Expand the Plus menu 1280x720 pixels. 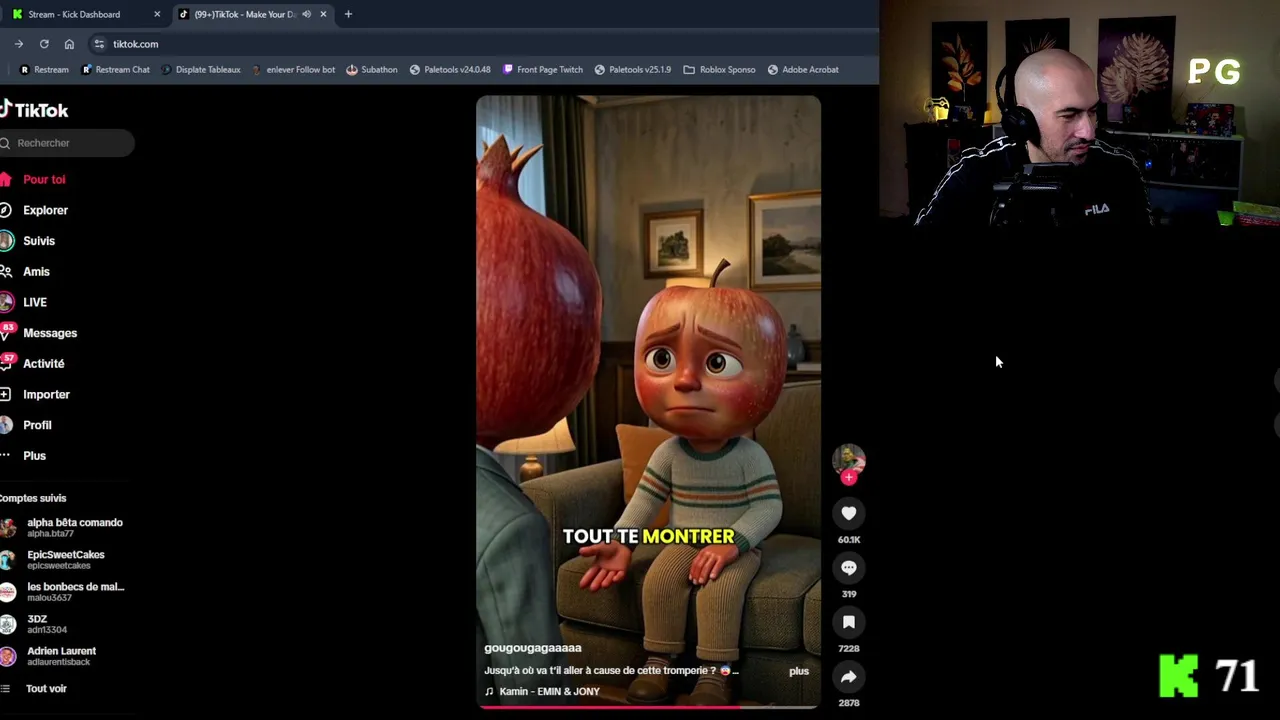(24, 455)
